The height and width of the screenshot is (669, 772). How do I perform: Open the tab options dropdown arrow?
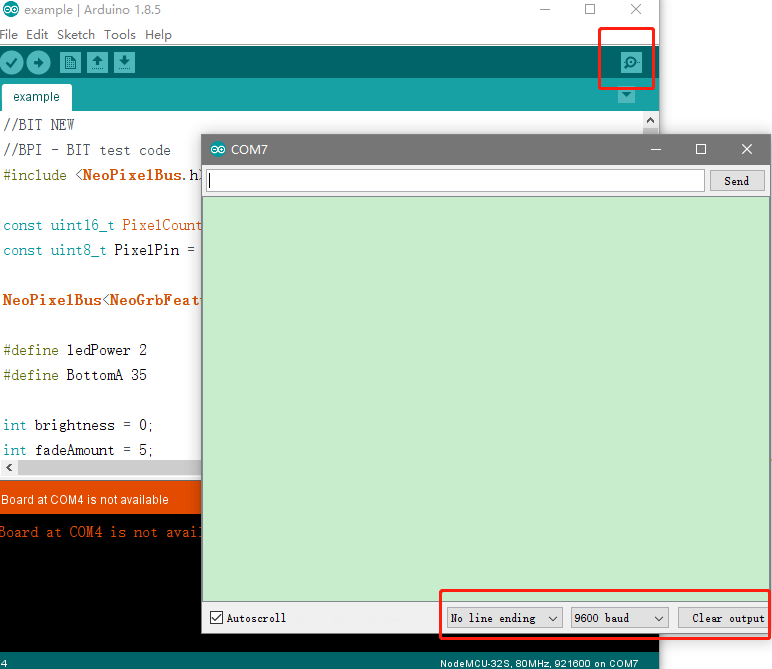click(627, 96)
